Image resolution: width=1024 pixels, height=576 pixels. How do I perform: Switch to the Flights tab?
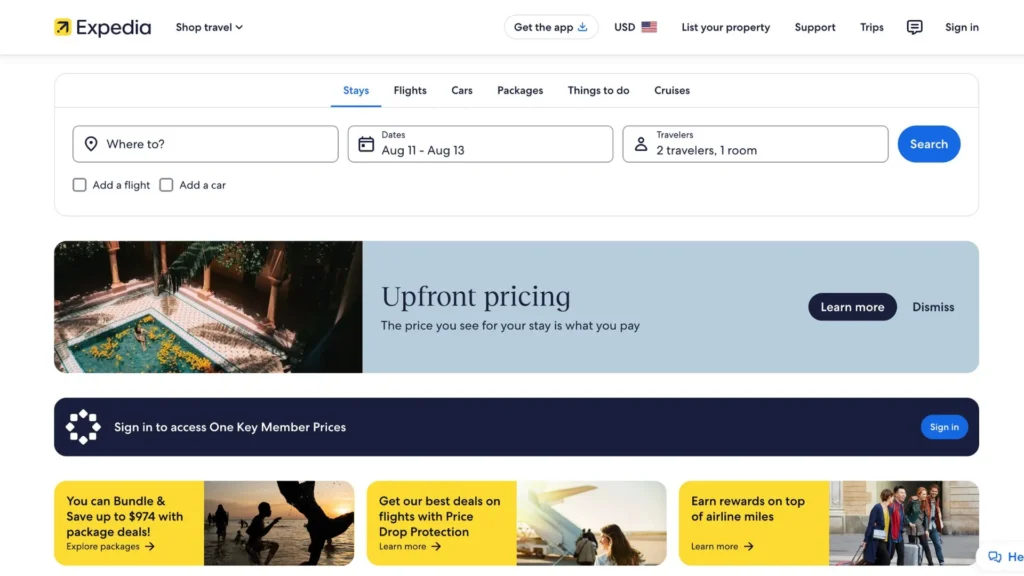click(409, 90)
